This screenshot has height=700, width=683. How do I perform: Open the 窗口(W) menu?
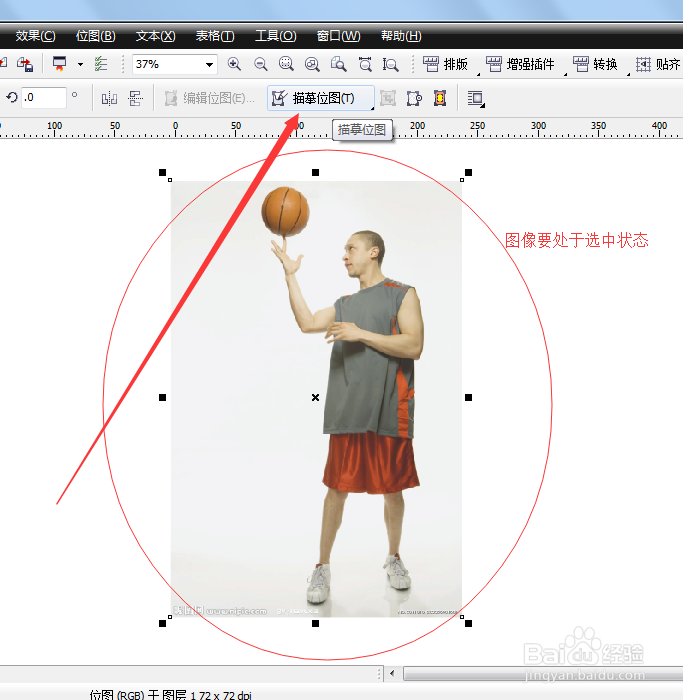[338, 36]
